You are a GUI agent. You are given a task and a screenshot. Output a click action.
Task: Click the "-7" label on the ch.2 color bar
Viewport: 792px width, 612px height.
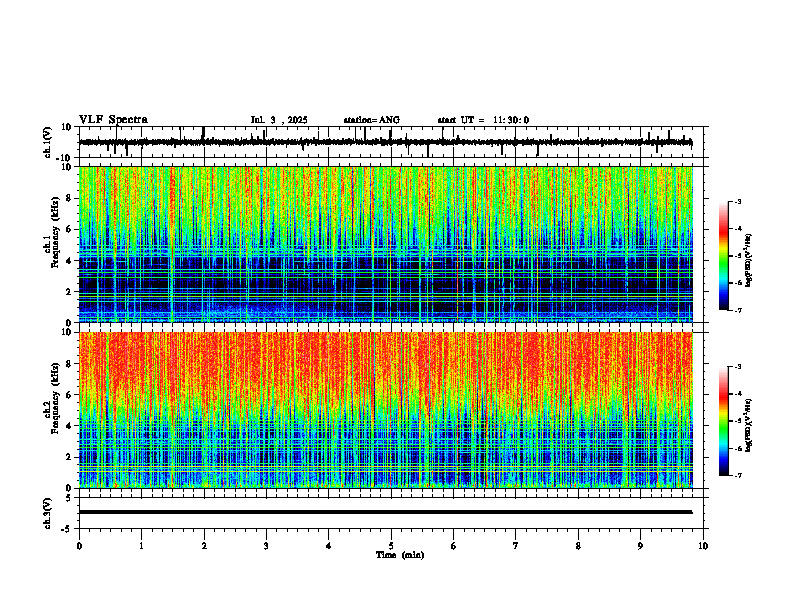point(738,475)
